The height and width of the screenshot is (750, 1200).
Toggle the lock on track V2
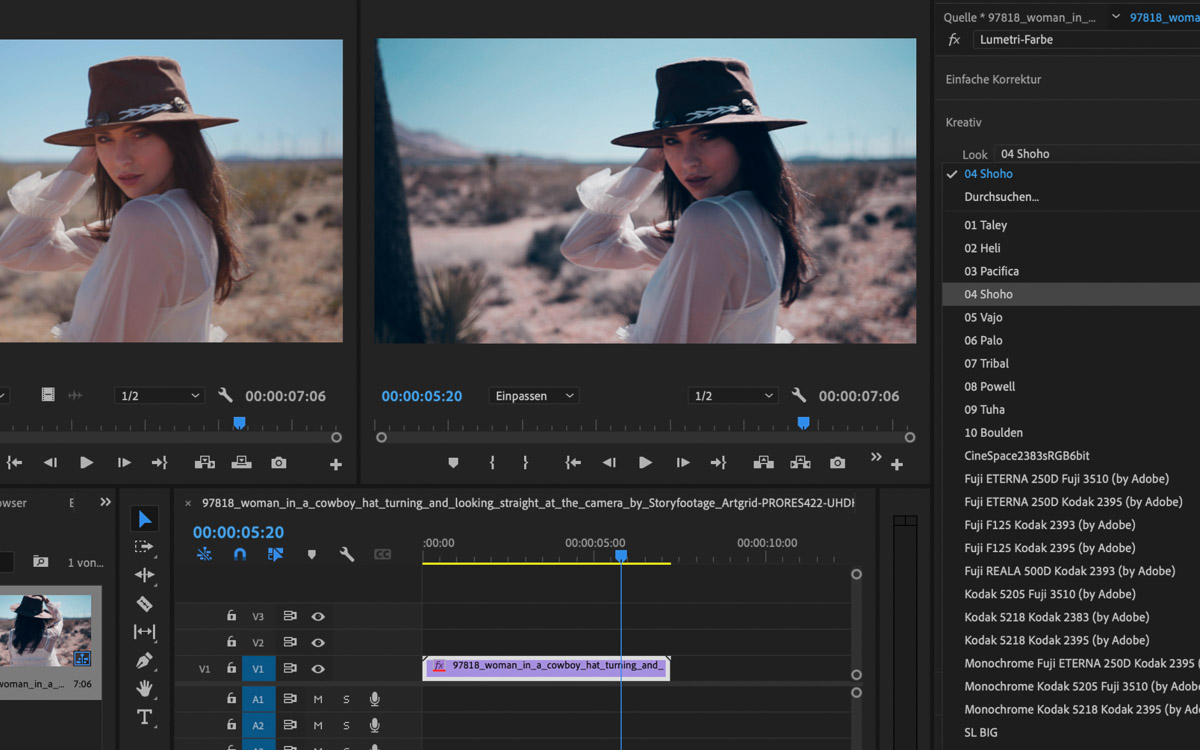(x=231, y=642)
